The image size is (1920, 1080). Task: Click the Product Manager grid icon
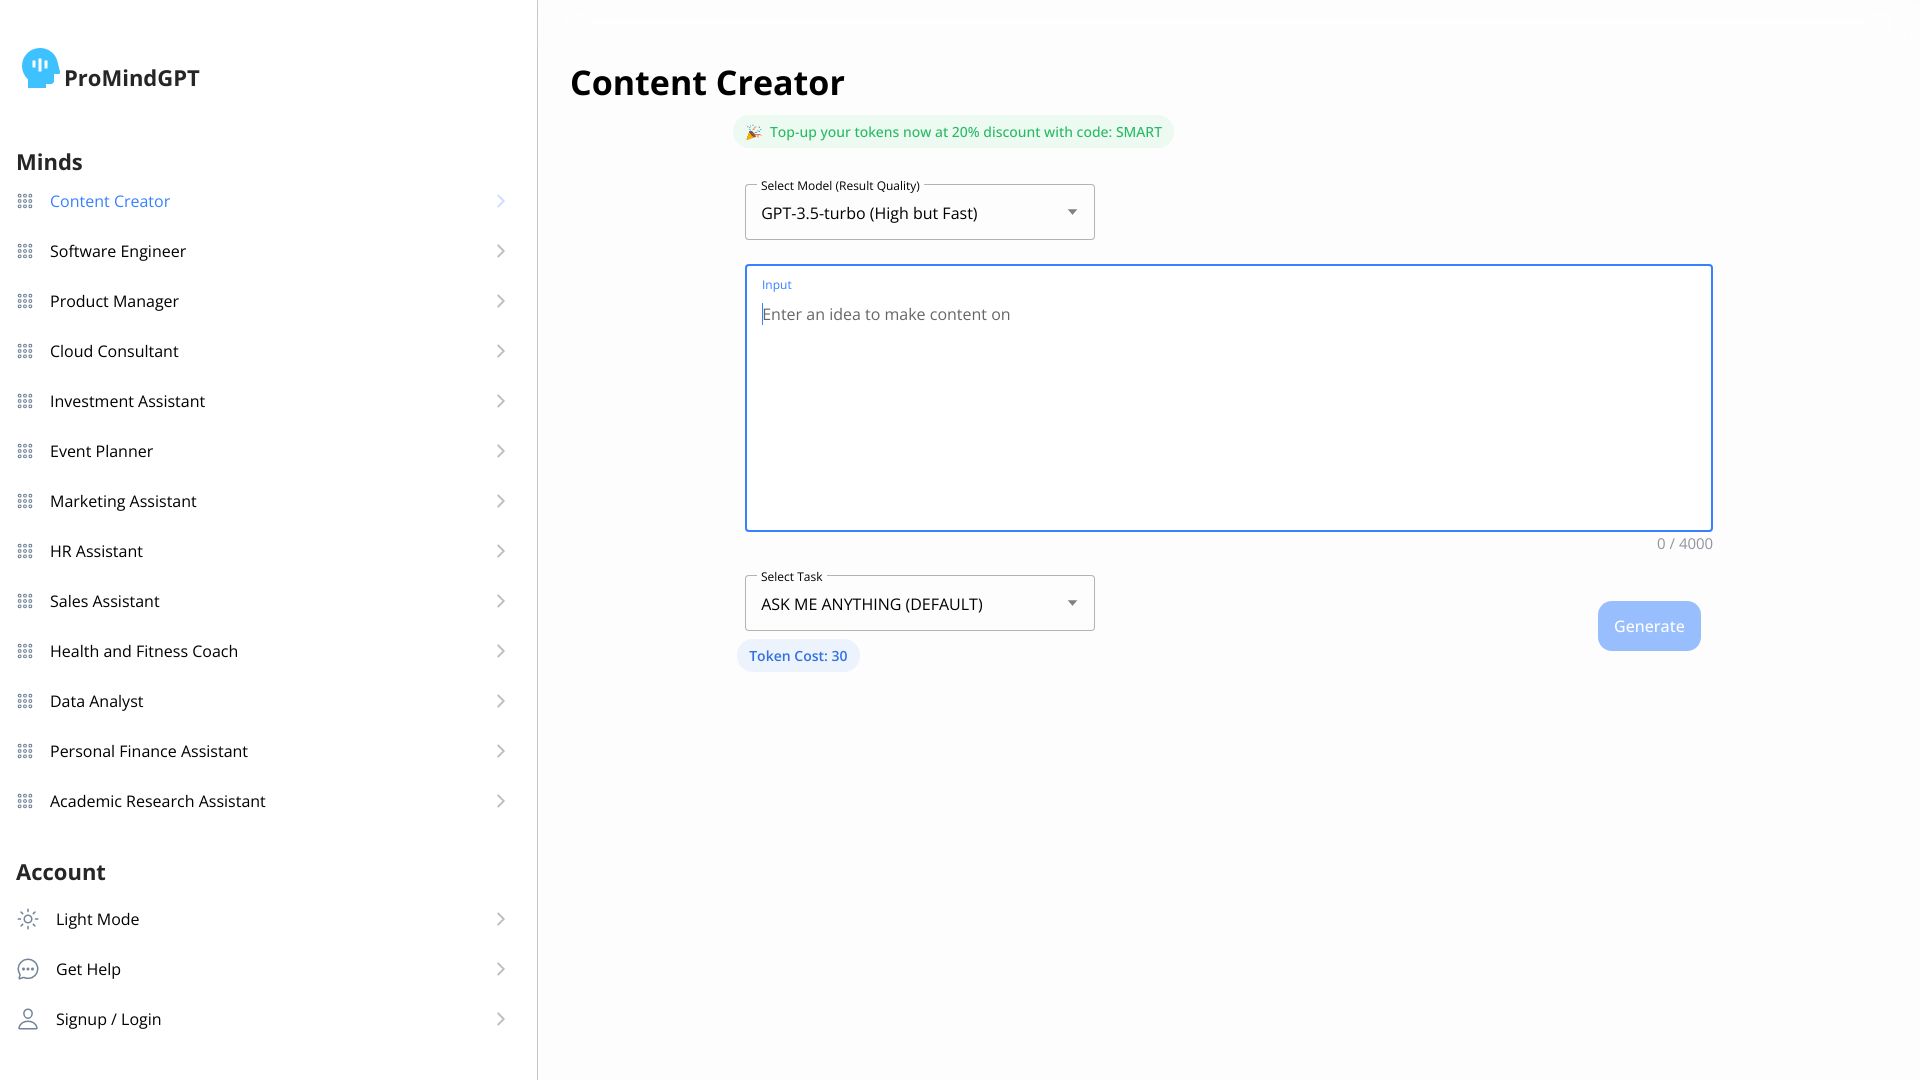[25, 301]
